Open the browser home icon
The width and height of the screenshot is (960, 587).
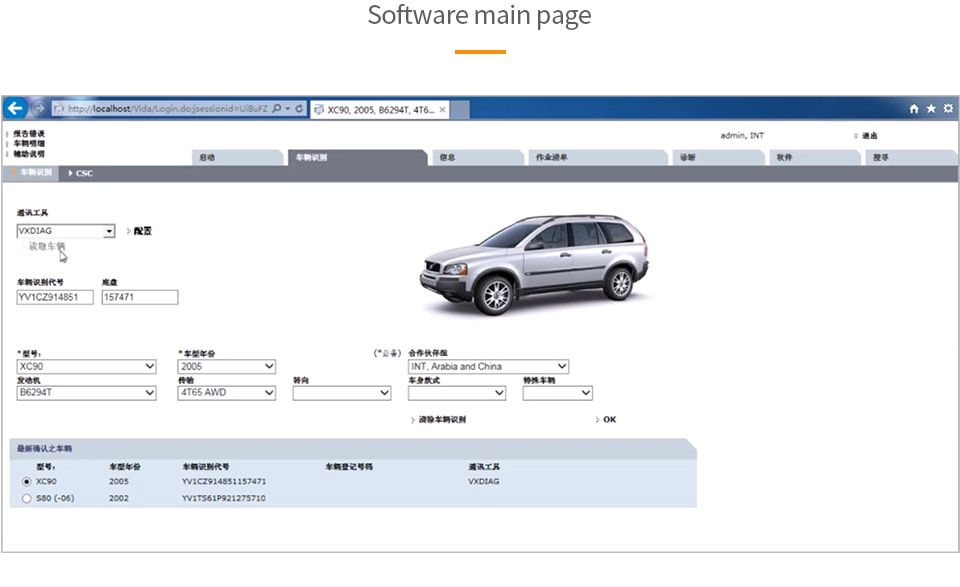click(x=914, y=108)
